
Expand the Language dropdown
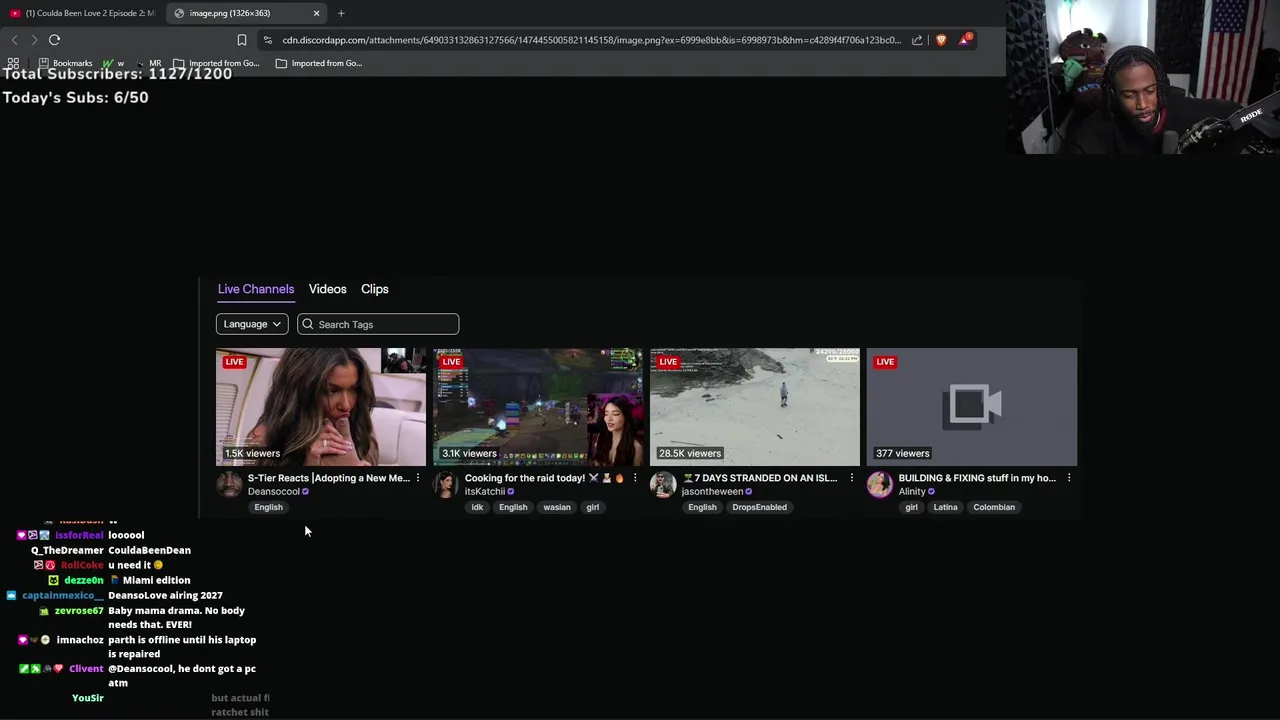(x=252, y=324)
